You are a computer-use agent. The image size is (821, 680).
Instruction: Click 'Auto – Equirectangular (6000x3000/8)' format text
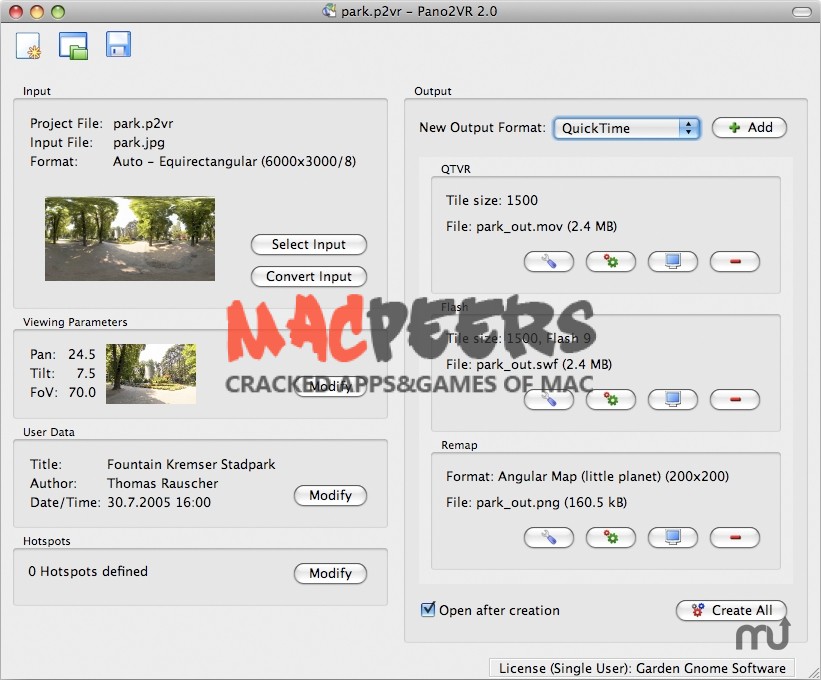(x=235, y=161)
